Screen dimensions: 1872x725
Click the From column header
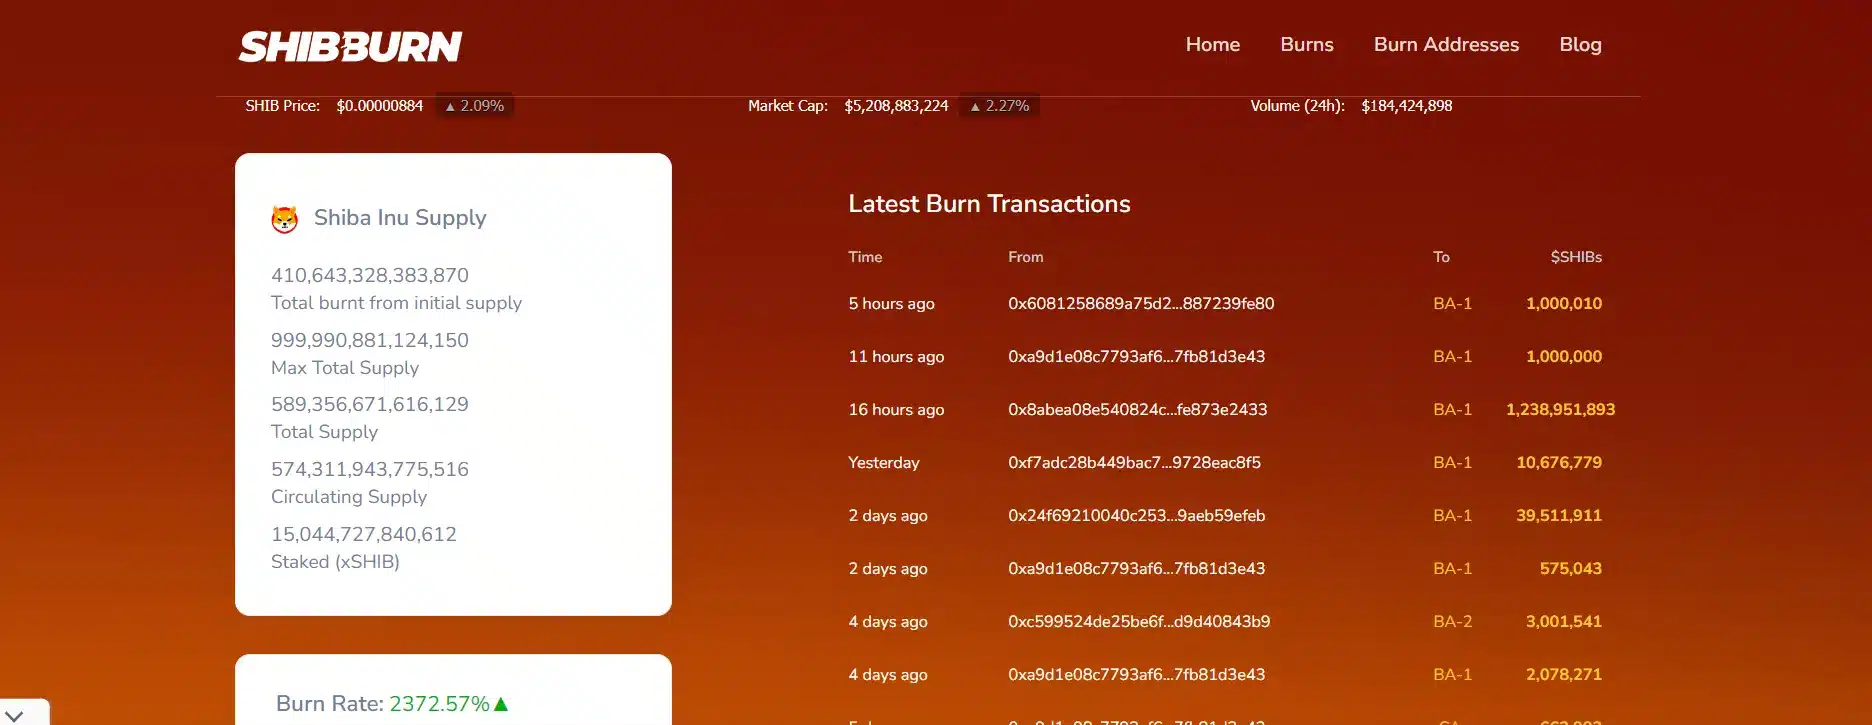pos(1026,257)
